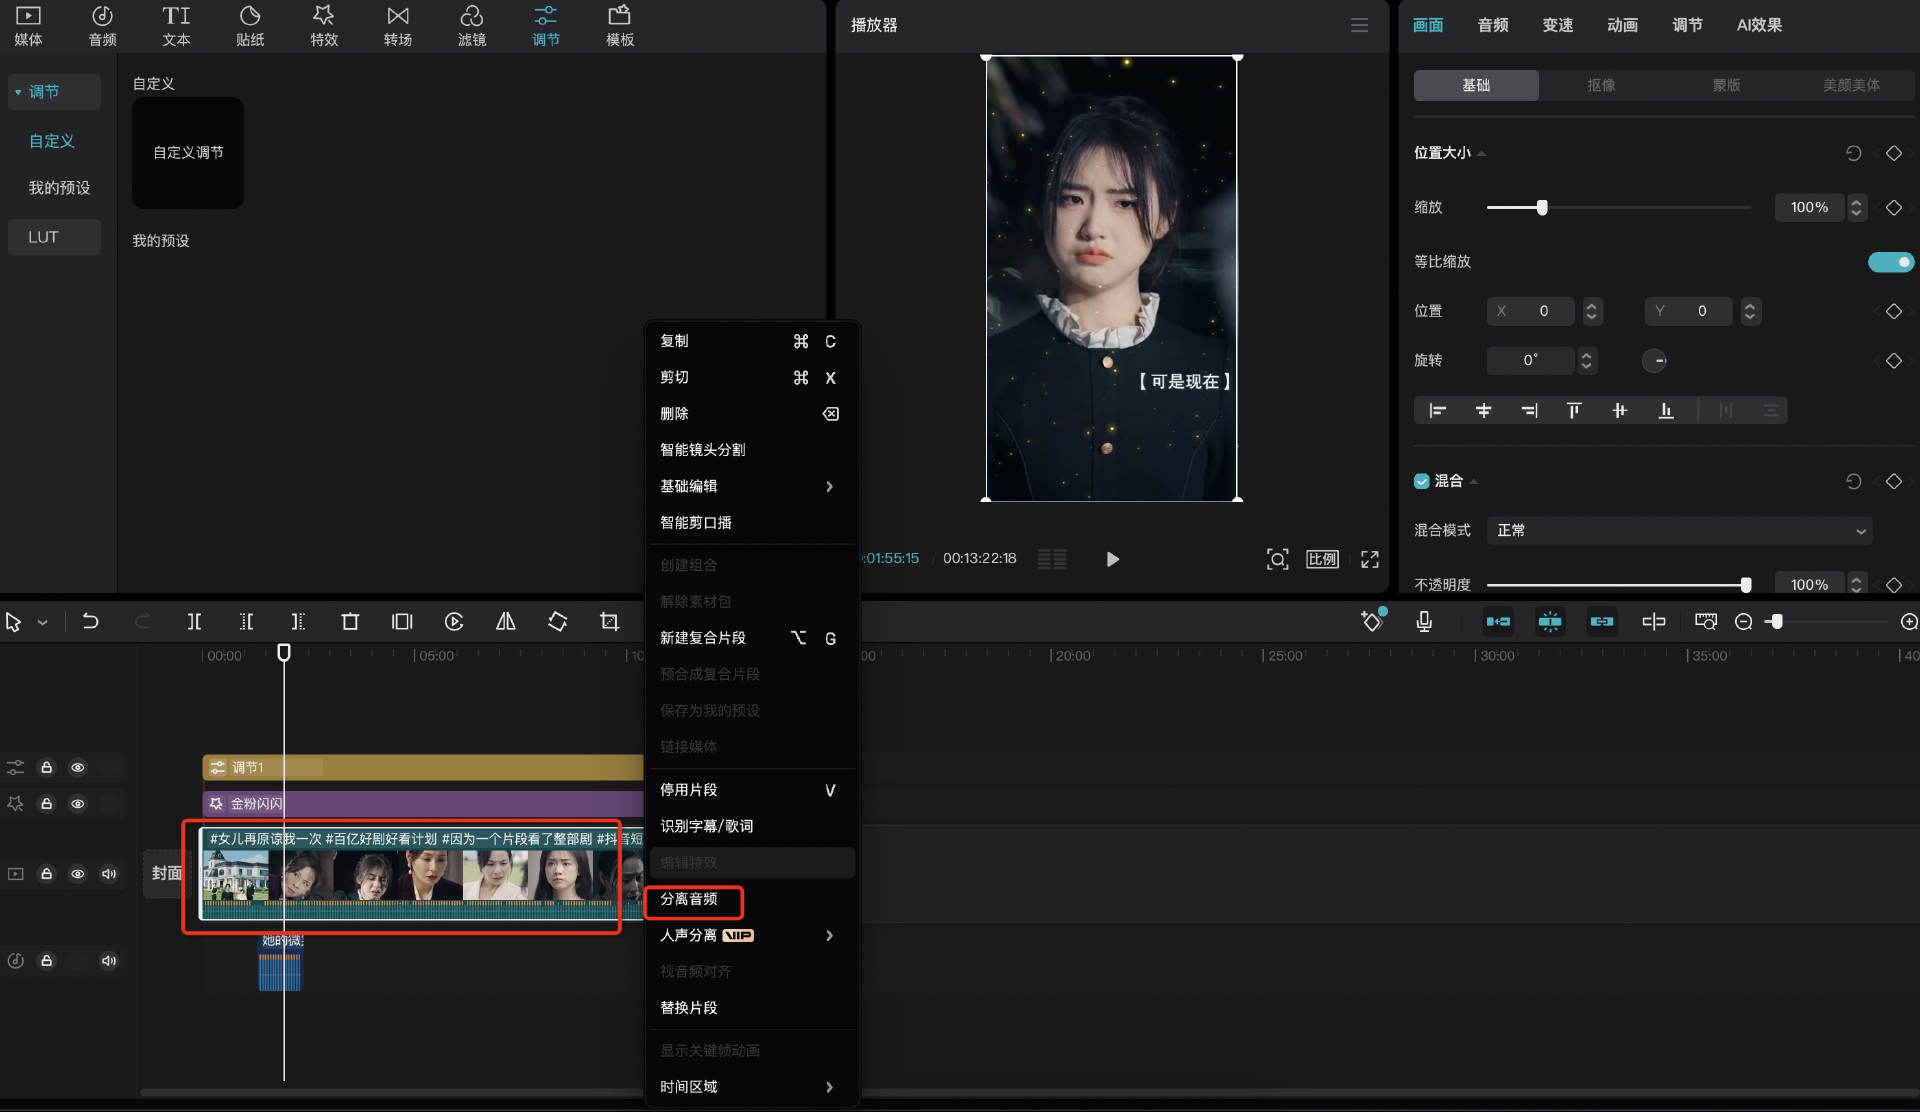This screenshot has height=1112, width=1920.
Task: Click the mirror flip icon in timeline toolbar
Action: 506,621
